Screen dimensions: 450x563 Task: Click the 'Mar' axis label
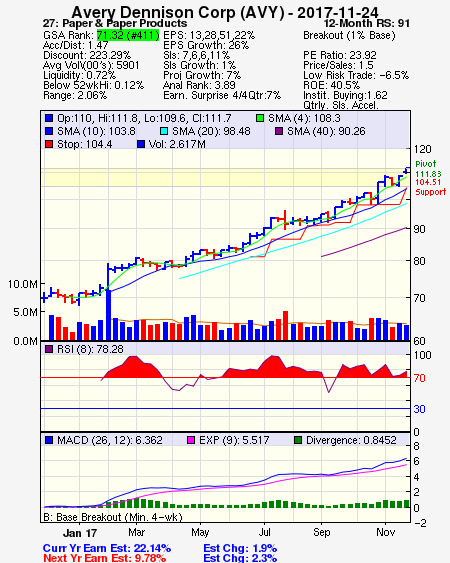click(136, 532)
